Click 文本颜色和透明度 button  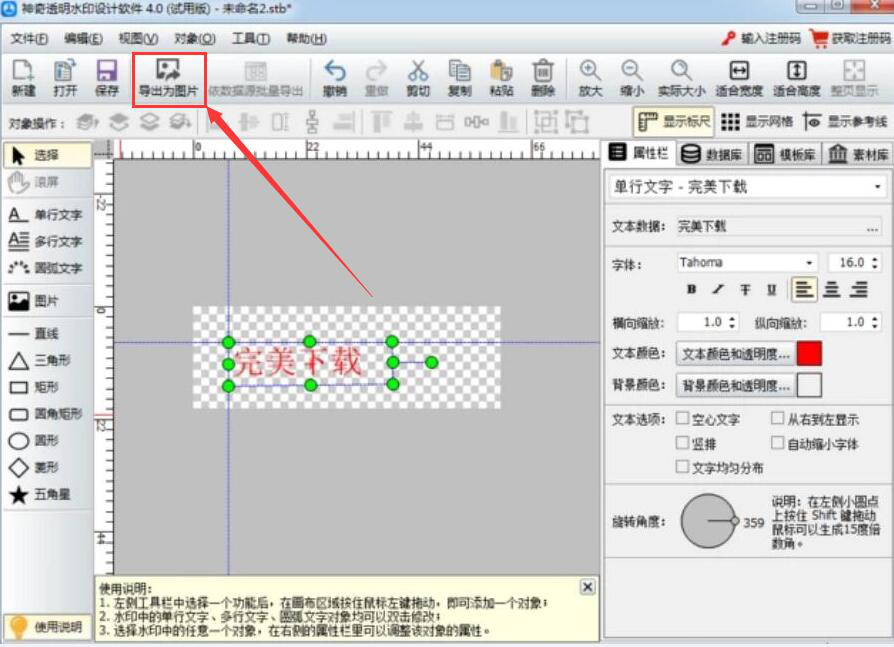tap(735, 354)
